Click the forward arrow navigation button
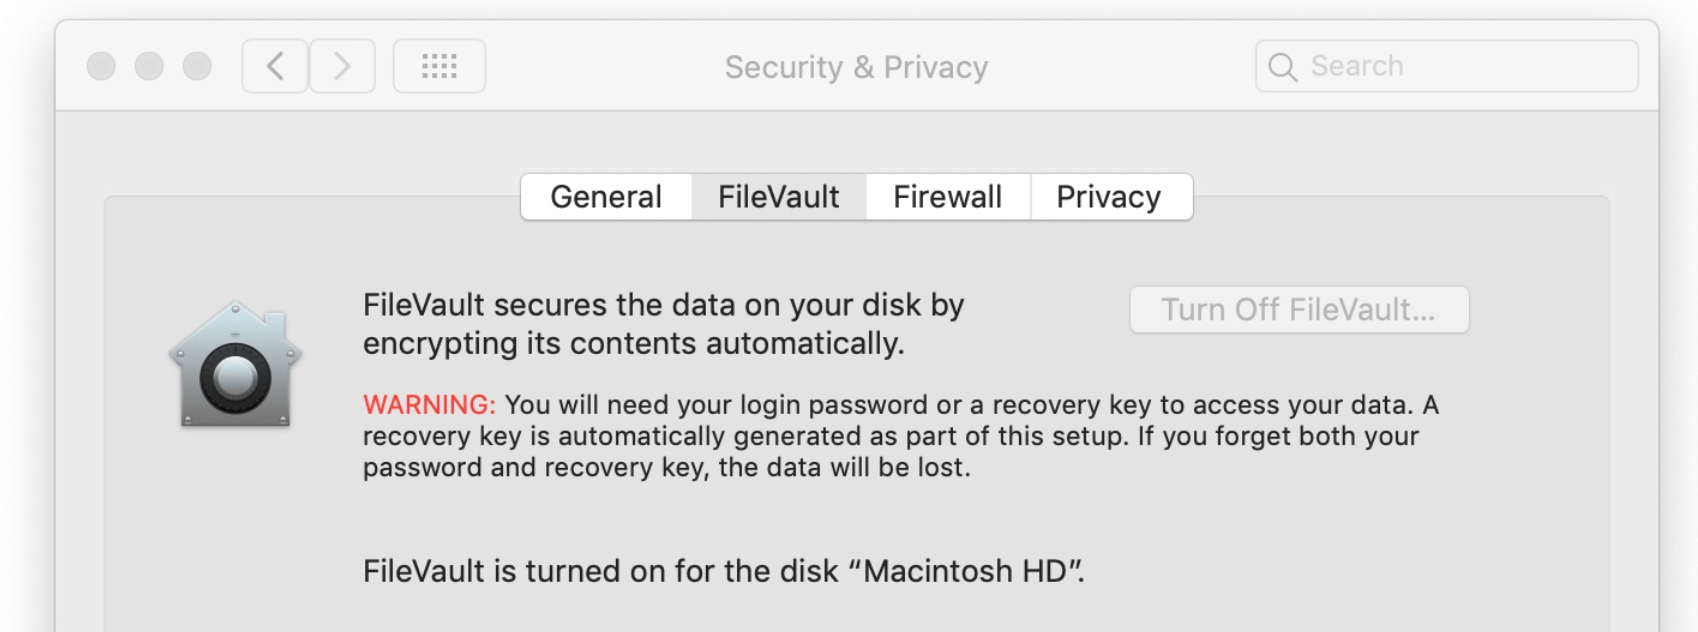Screen dimensions: 1698x632 (x=342, y=66)
